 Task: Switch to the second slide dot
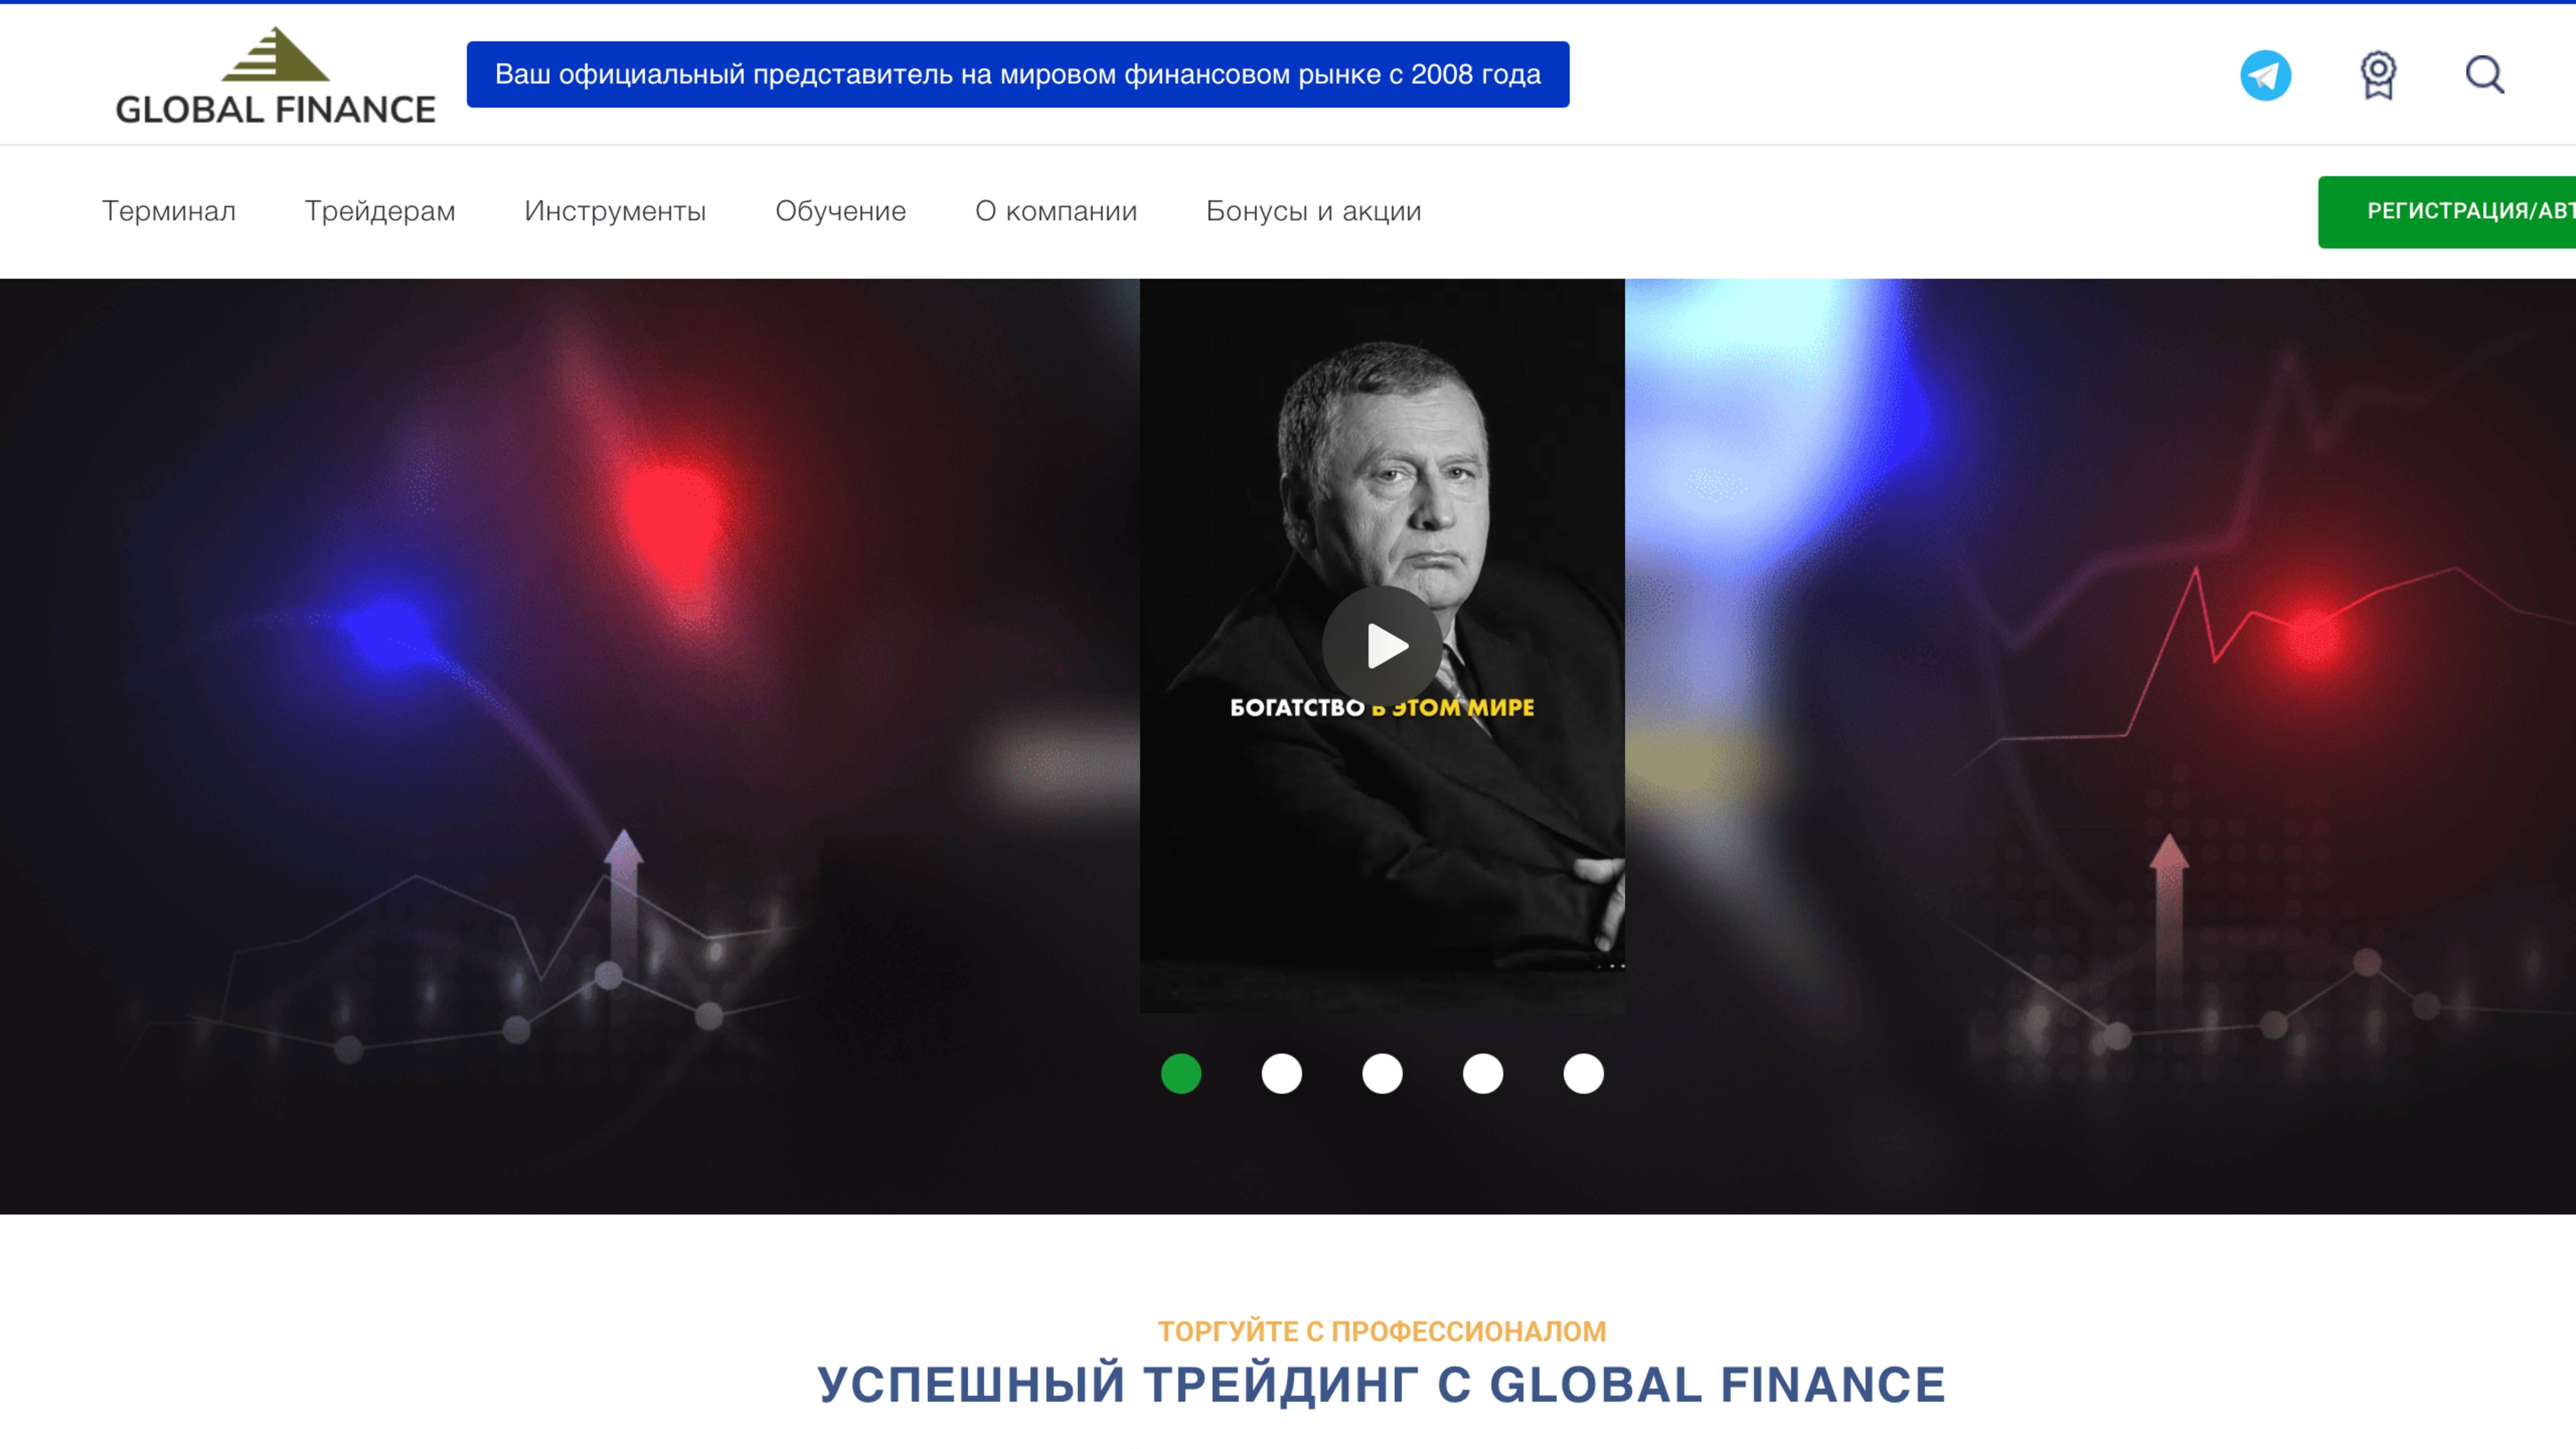1281,1073
